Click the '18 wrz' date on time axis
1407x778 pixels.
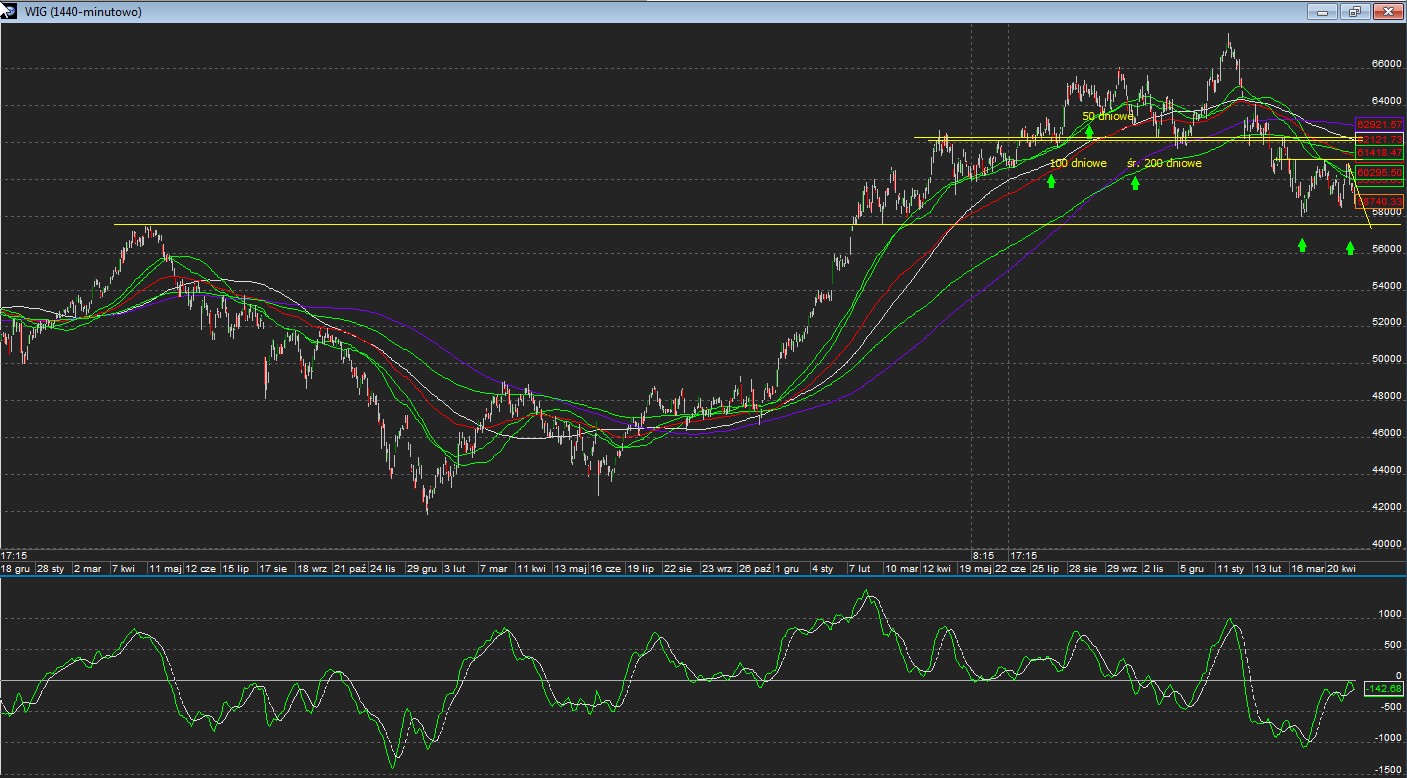click(x=311, y=569)
